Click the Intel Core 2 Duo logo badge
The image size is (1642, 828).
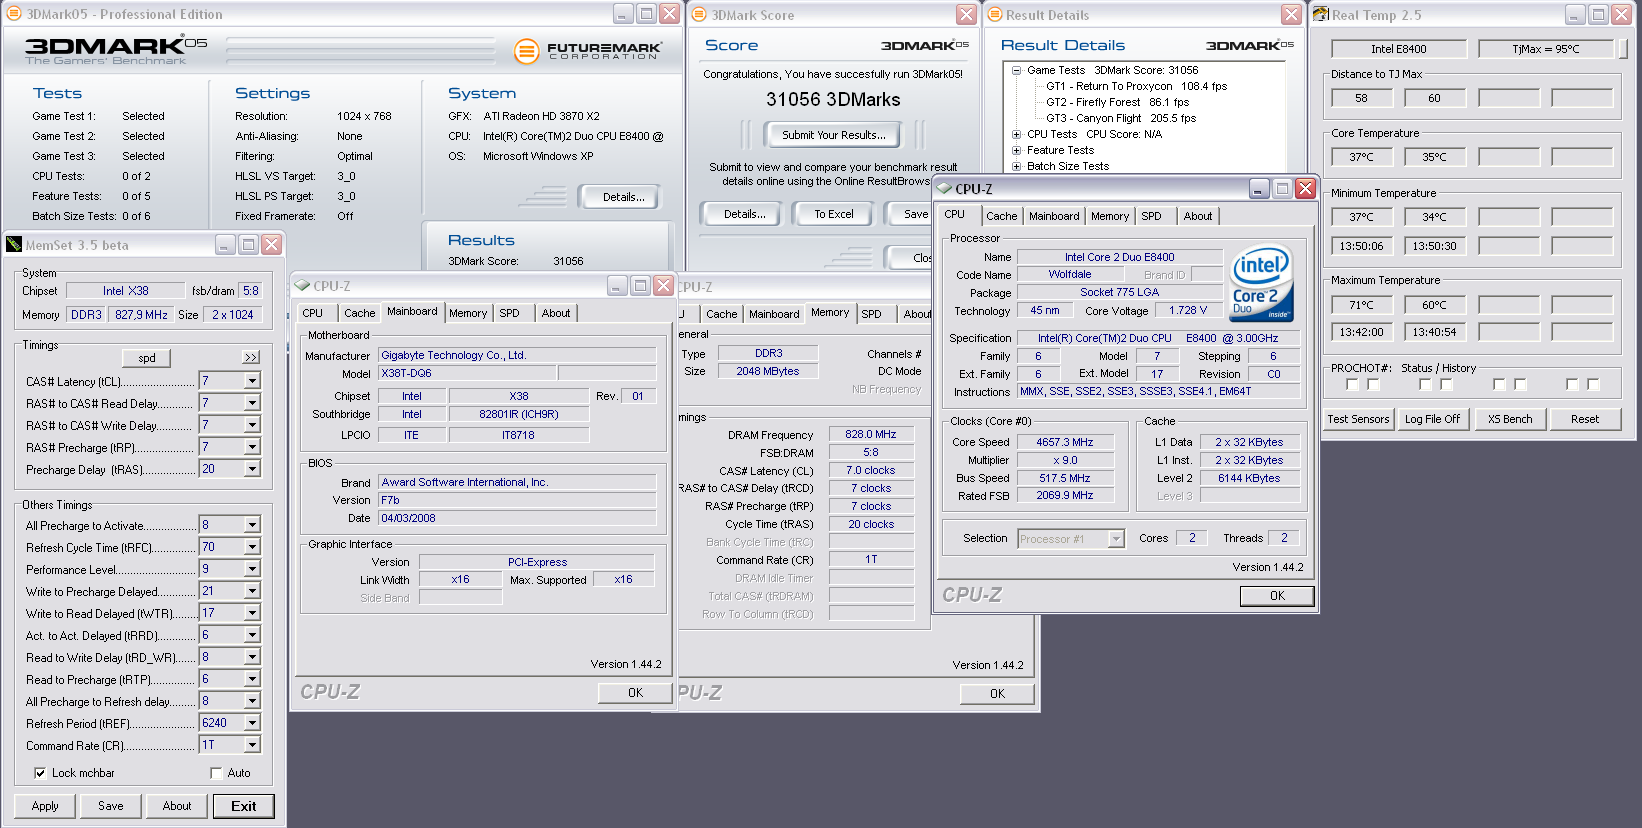click(x=1260, y=283)
